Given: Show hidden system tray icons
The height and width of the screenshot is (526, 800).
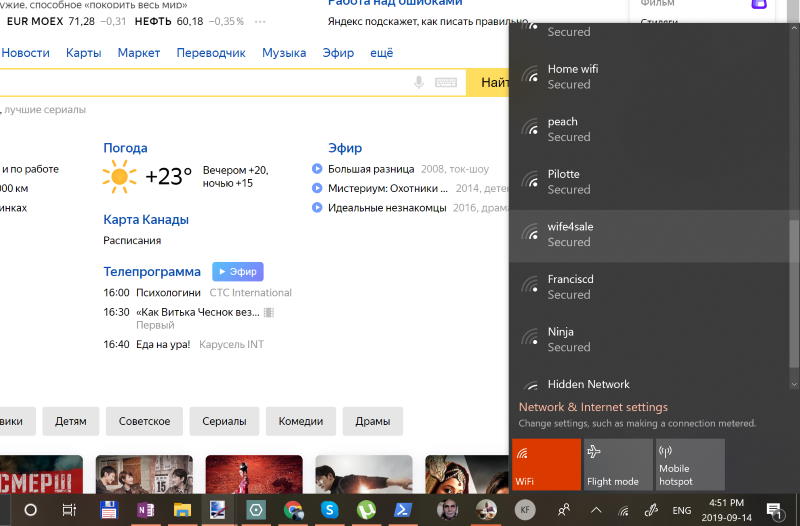Looking at the screenshot, I should click(x=596, y=510).
